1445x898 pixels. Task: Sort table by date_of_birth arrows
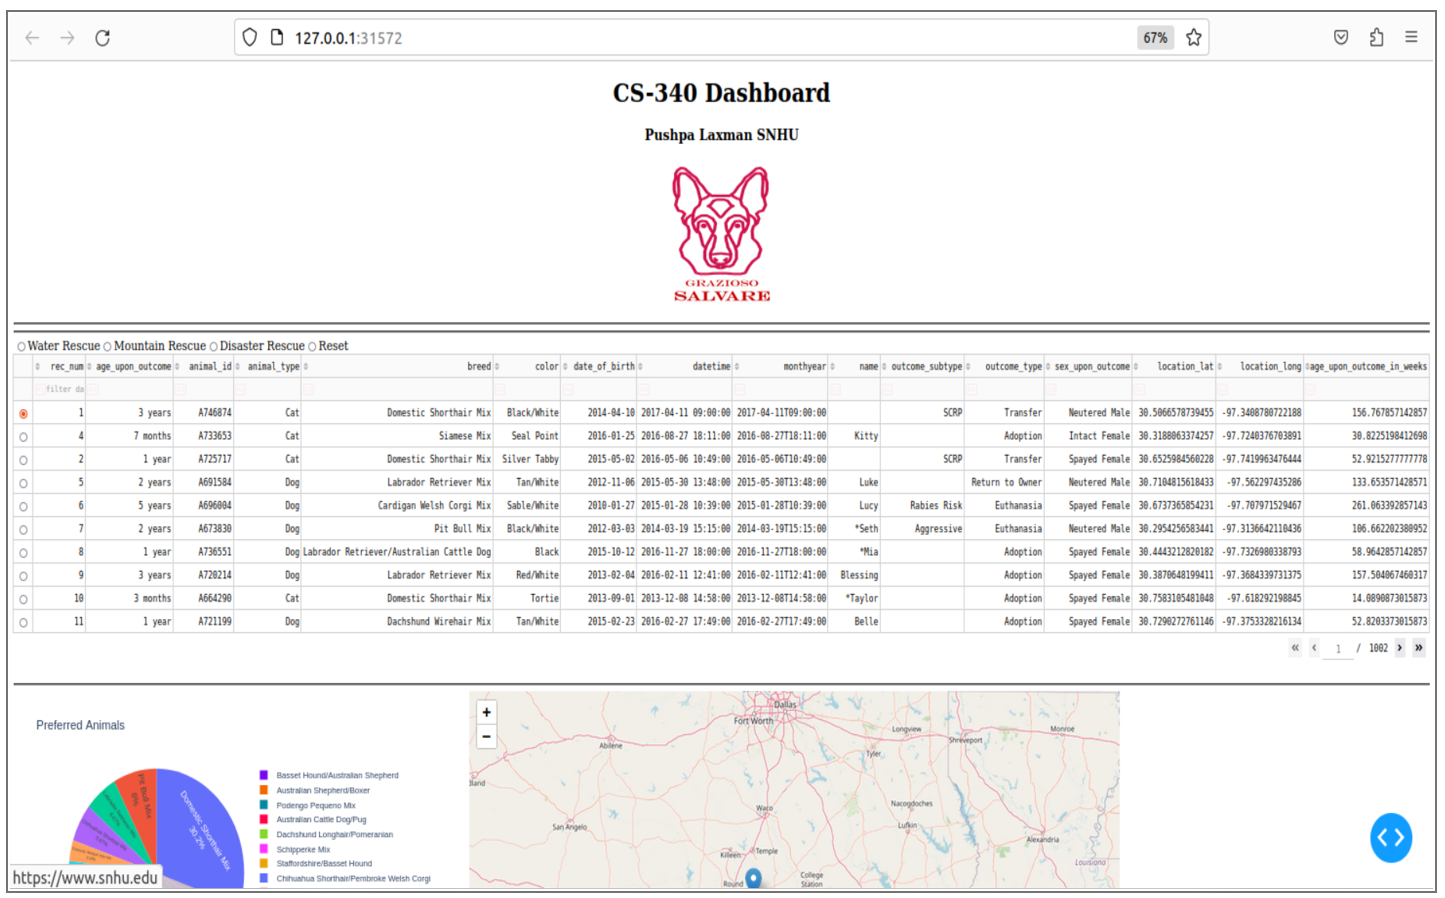(x=565, y=367)
